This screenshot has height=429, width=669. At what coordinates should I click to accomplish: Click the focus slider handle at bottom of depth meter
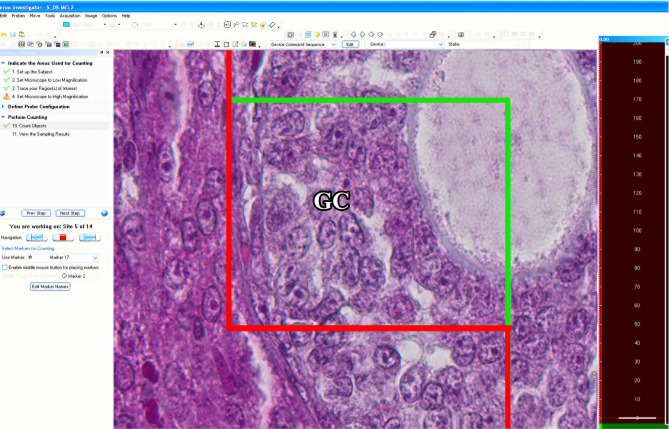(x=637, y=418)
